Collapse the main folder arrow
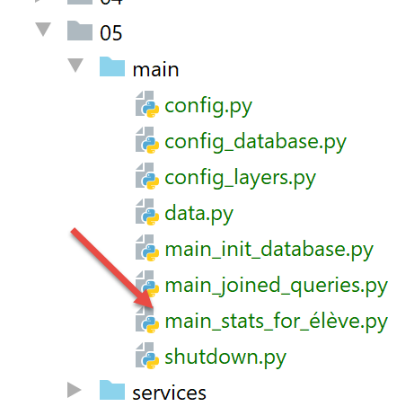The height and width of the screenshot is (415, 414). 76,65
